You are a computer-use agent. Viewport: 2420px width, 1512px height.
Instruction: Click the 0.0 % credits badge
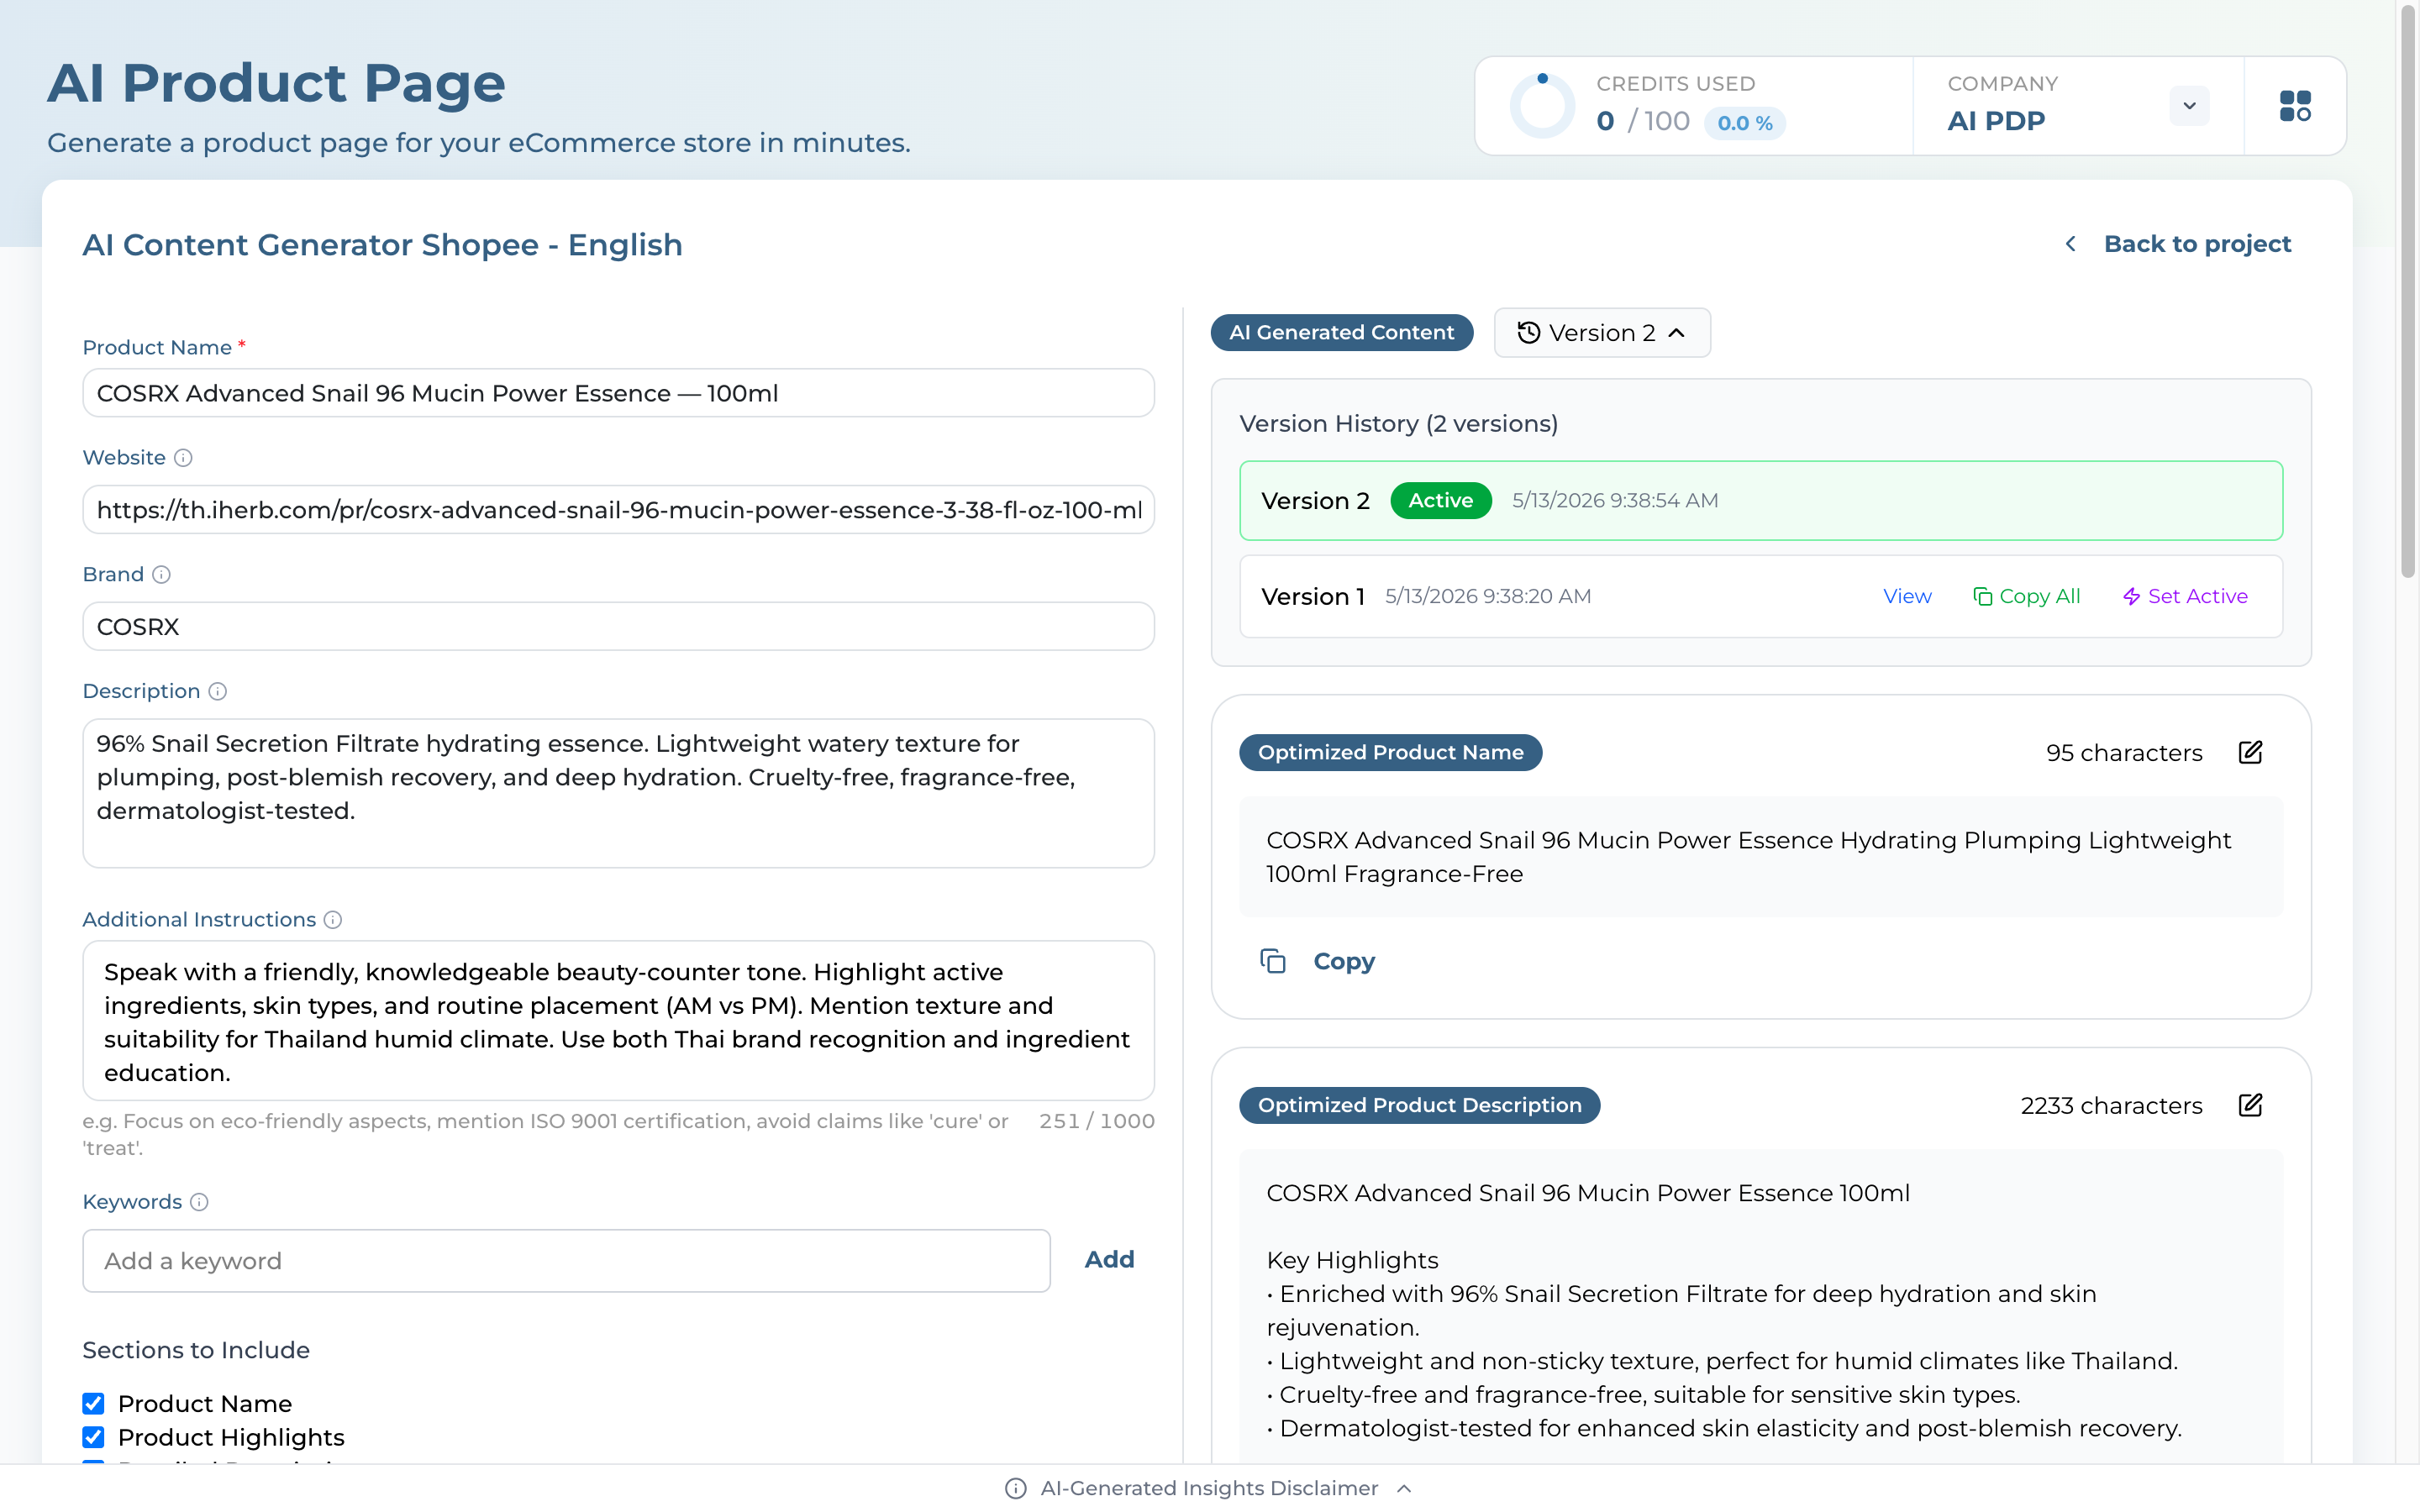[x=1744, y=123]
